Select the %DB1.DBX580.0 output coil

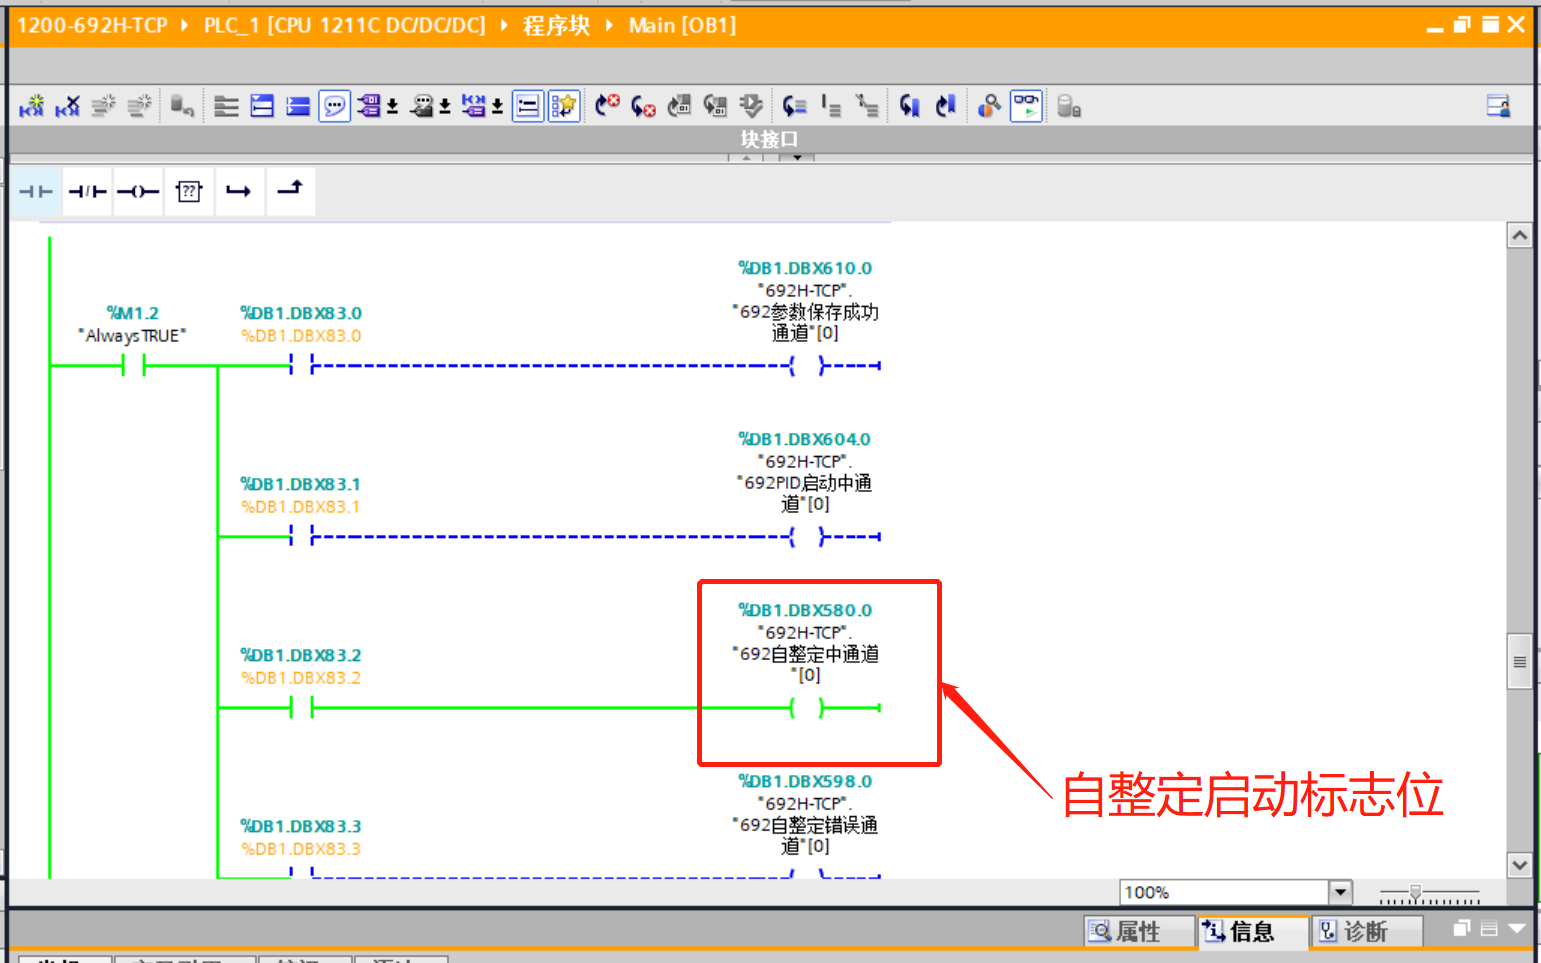click(807, 708)
